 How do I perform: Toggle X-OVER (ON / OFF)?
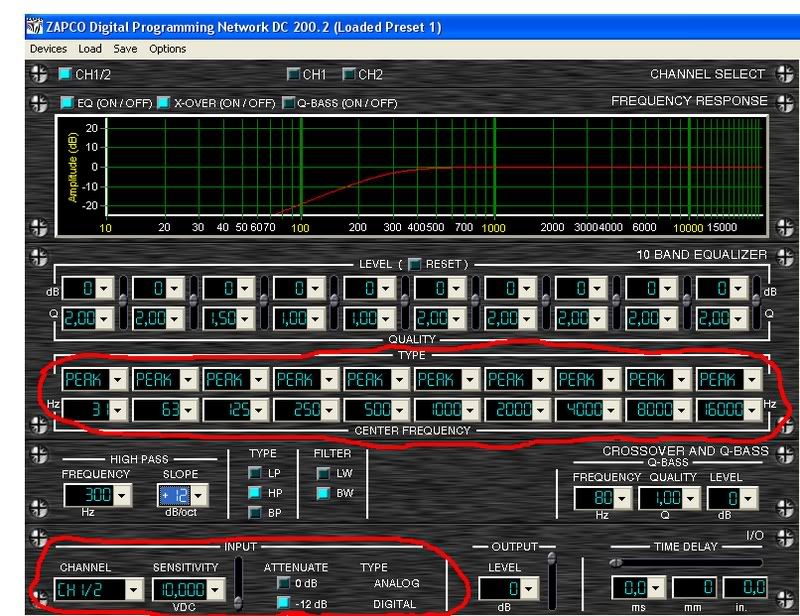click(x=163, y=103)
